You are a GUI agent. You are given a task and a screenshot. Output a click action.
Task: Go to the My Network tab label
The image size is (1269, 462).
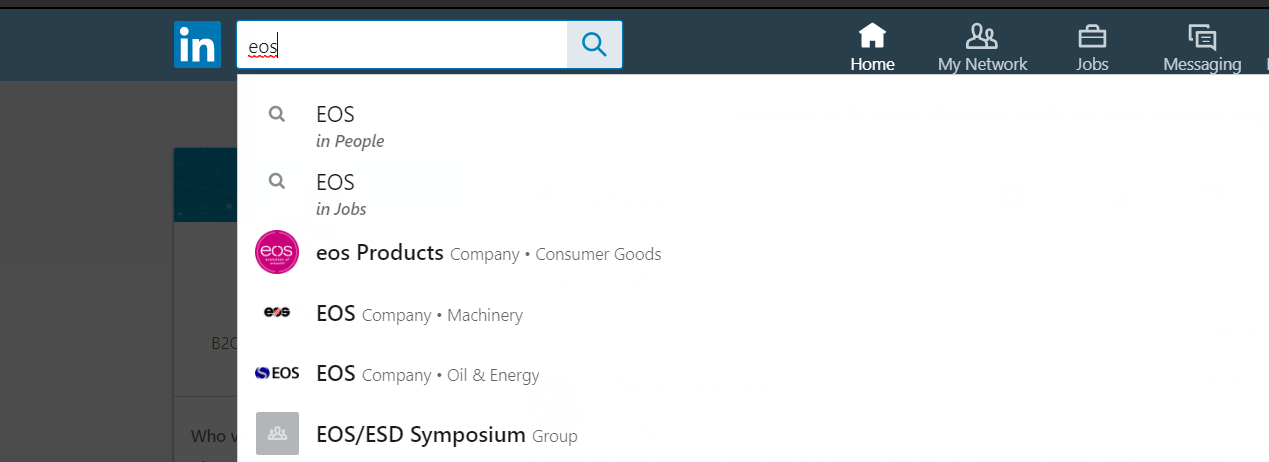click(982, 65)
